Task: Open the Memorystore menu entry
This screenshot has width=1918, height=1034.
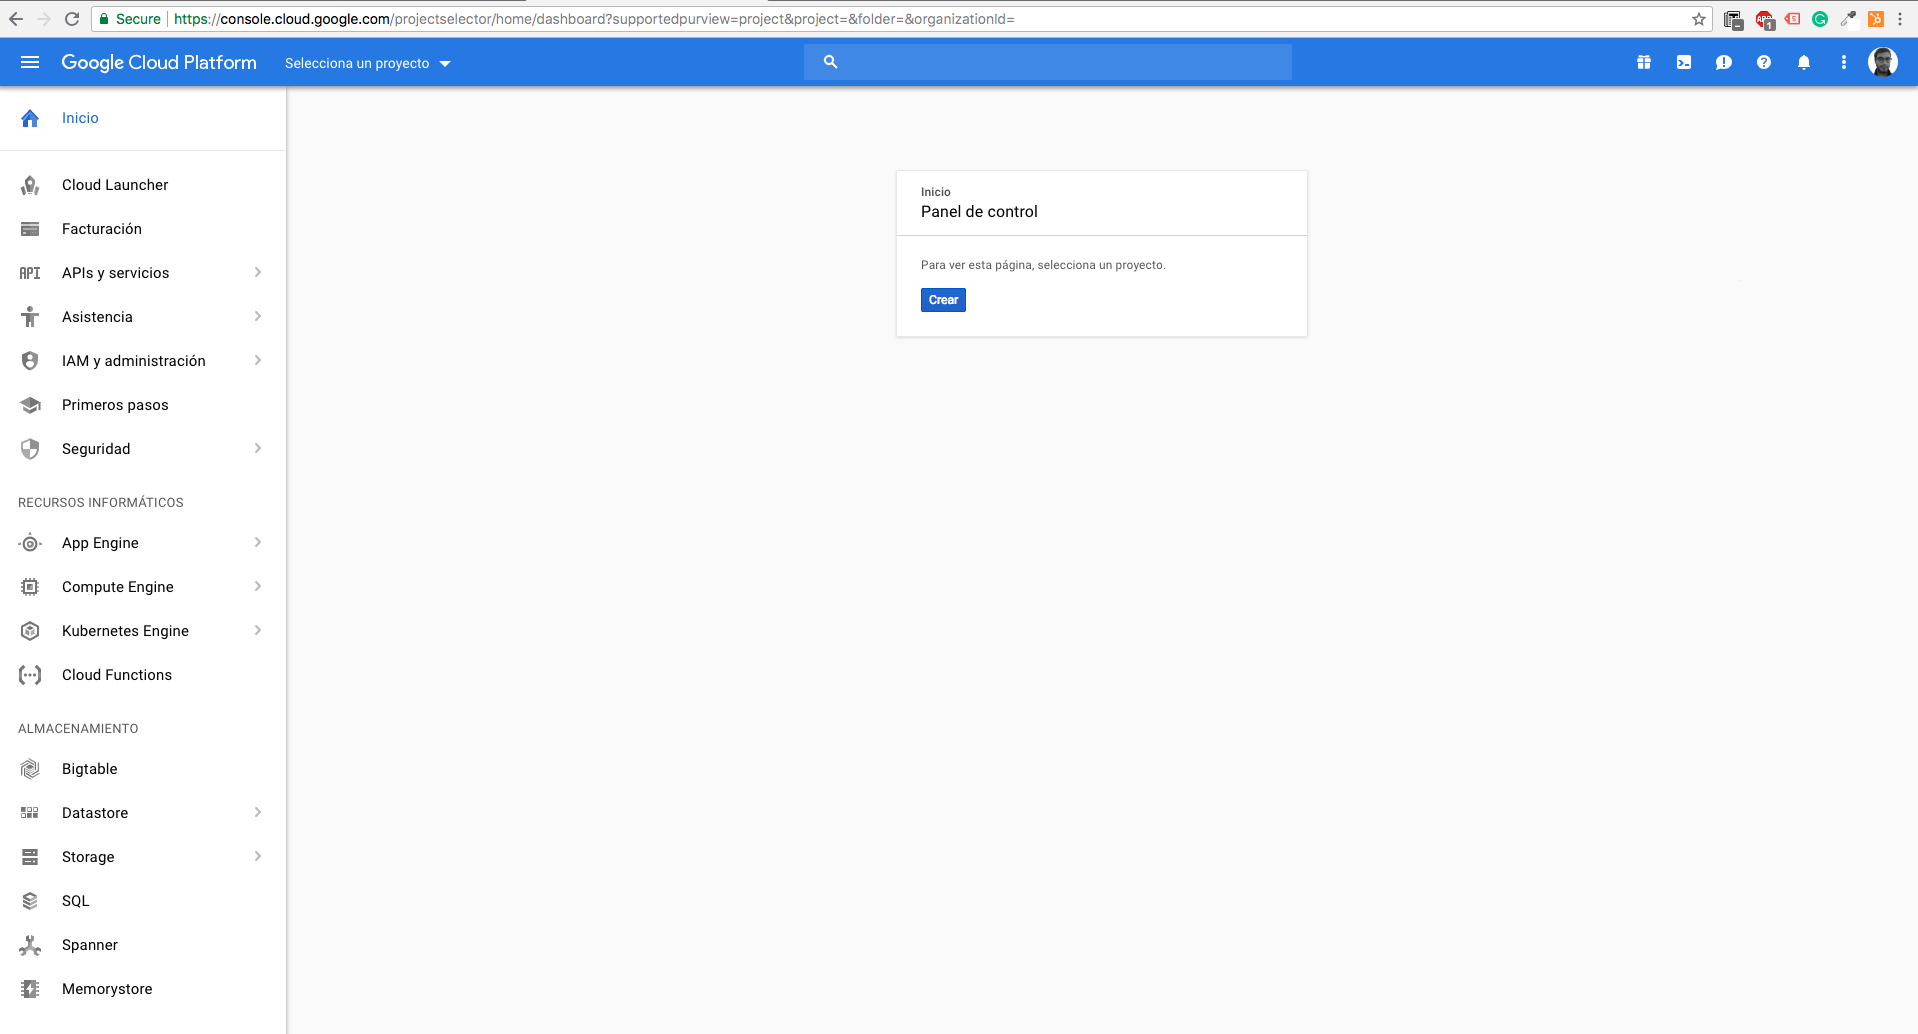Action: 143,989
